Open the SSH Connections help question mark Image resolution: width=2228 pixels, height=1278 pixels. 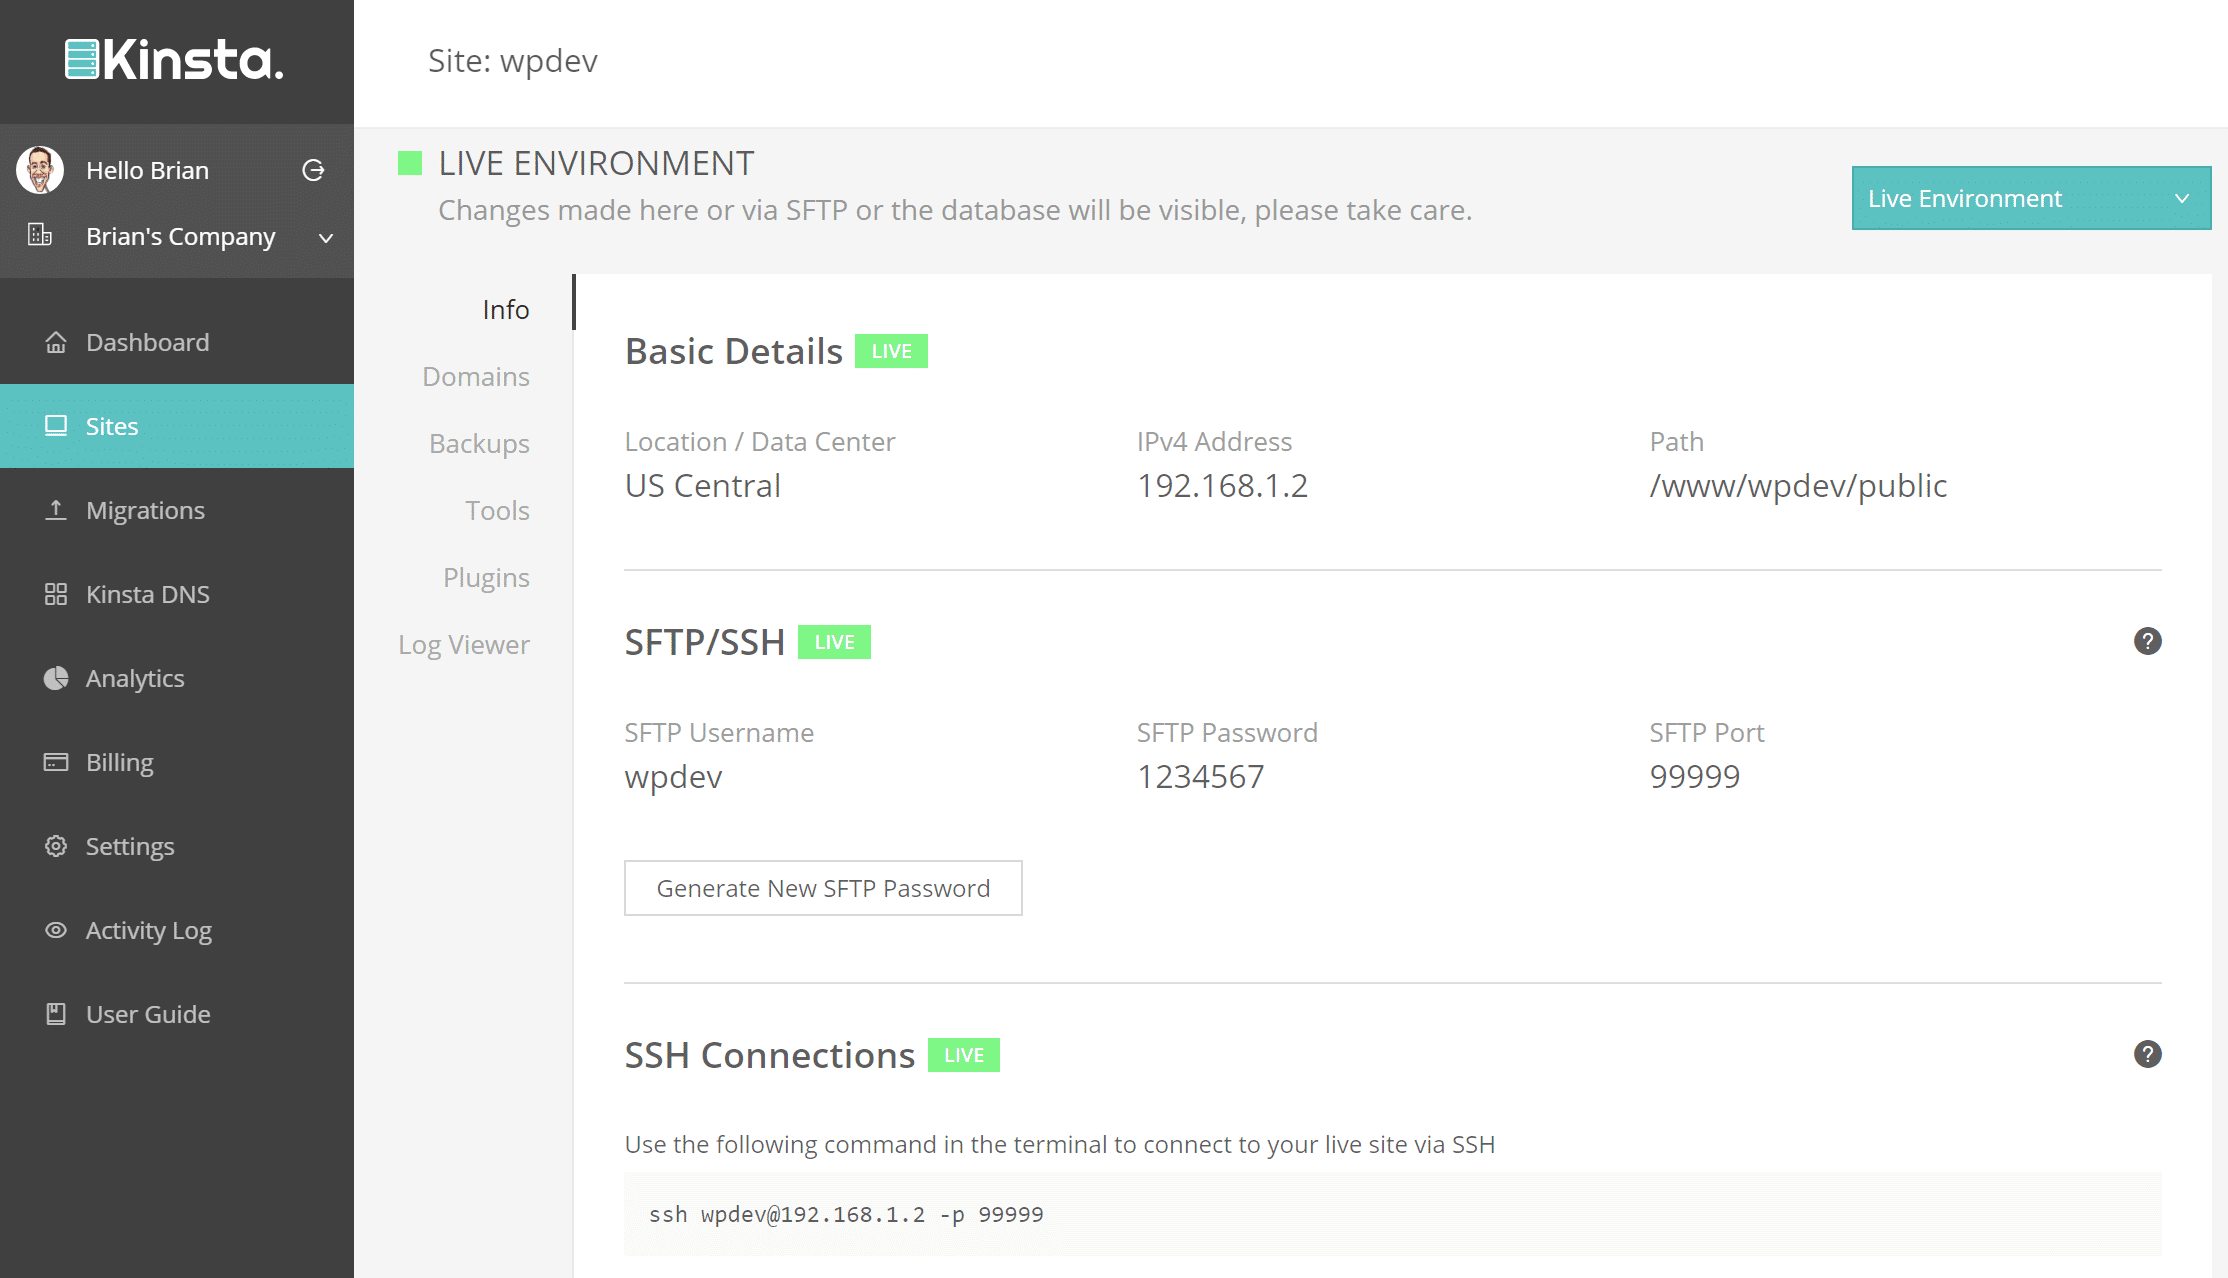pos(2147,1054)
